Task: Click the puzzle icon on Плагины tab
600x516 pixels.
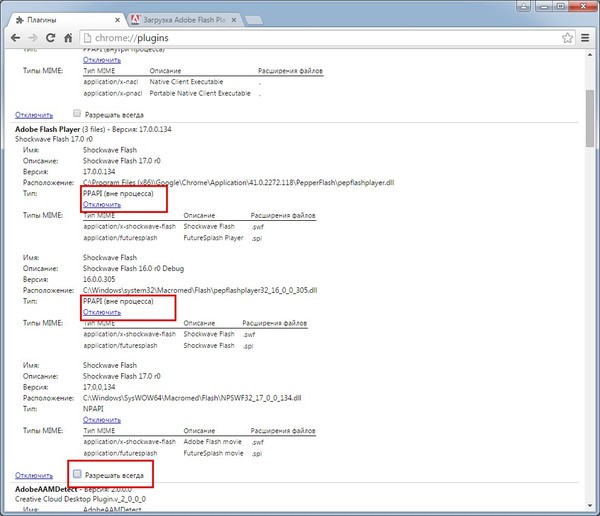Action: (19, 20)
